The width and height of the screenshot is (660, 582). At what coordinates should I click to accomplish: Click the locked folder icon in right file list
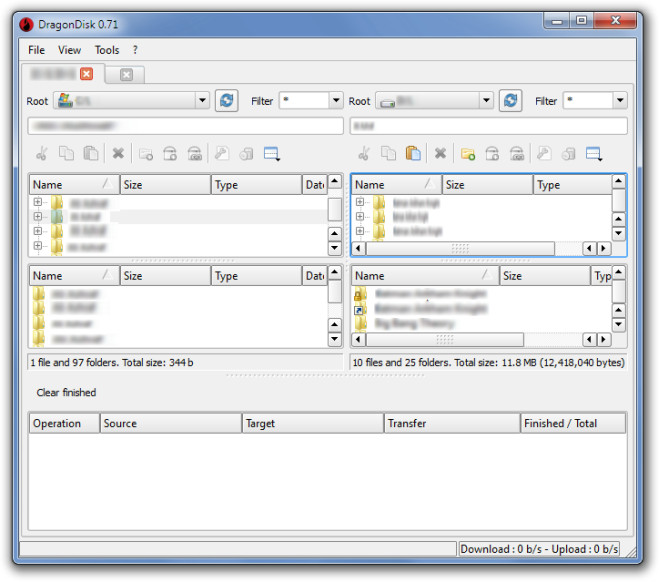point(360,294)
